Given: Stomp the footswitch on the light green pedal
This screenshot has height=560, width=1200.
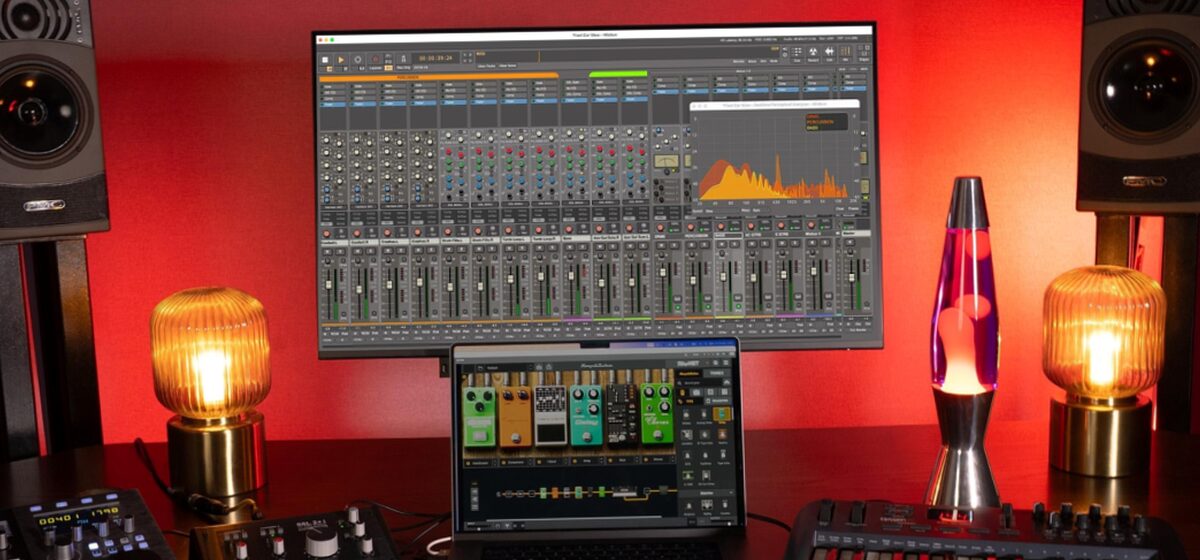Looking at the screenshot, I should 480,435.
